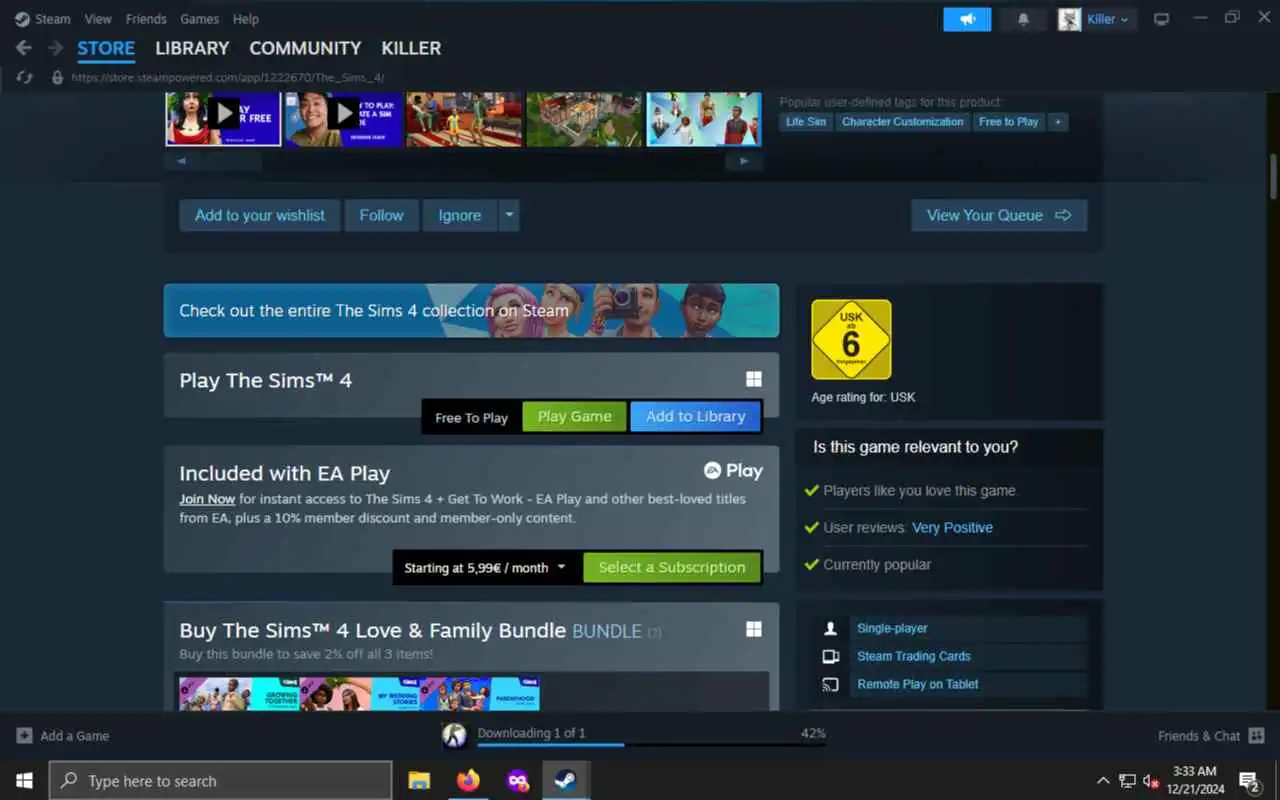Open the KILLER profile tab
The image size is (1280, 800).
pyautogui.click(x=411, y=48)
